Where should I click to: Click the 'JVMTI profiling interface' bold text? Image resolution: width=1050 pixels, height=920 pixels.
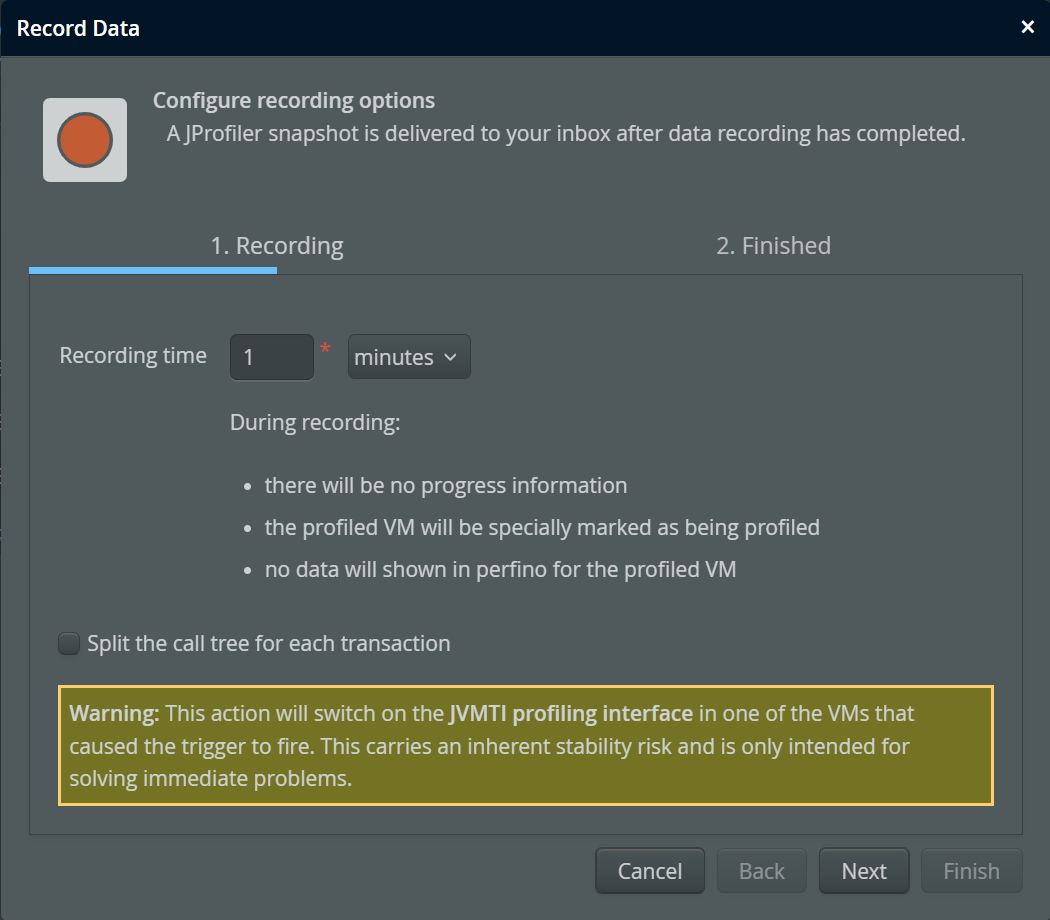(571, 714)
